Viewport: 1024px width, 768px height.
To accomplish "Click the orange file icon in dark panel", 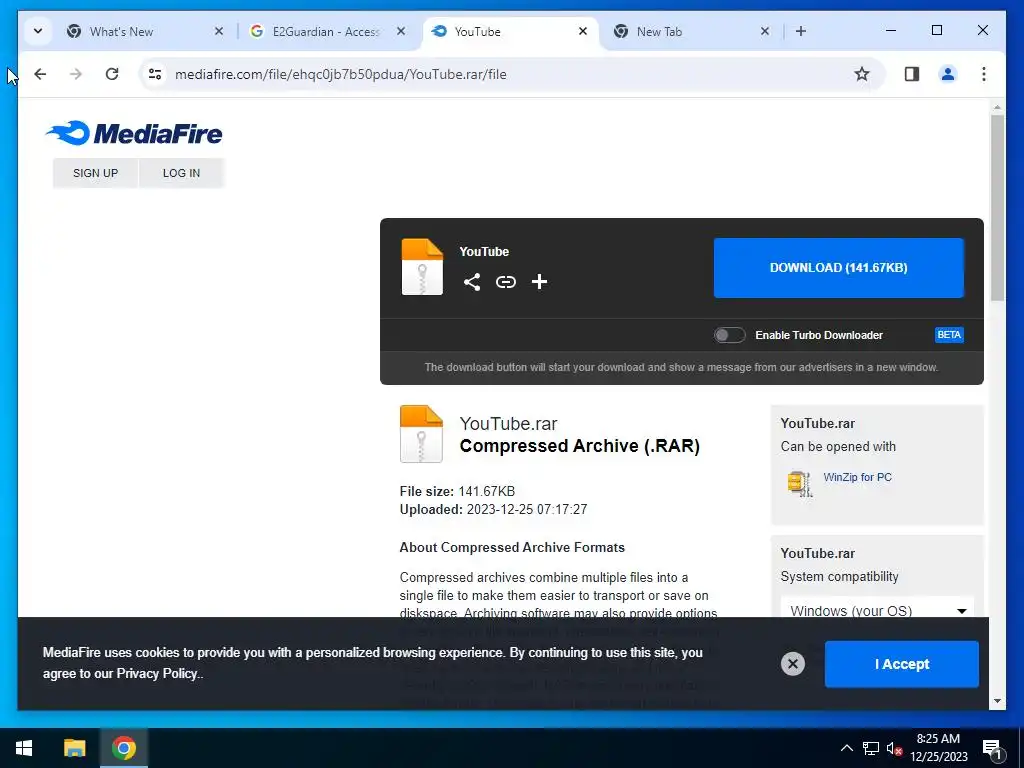I will click(x=422, y=266).
